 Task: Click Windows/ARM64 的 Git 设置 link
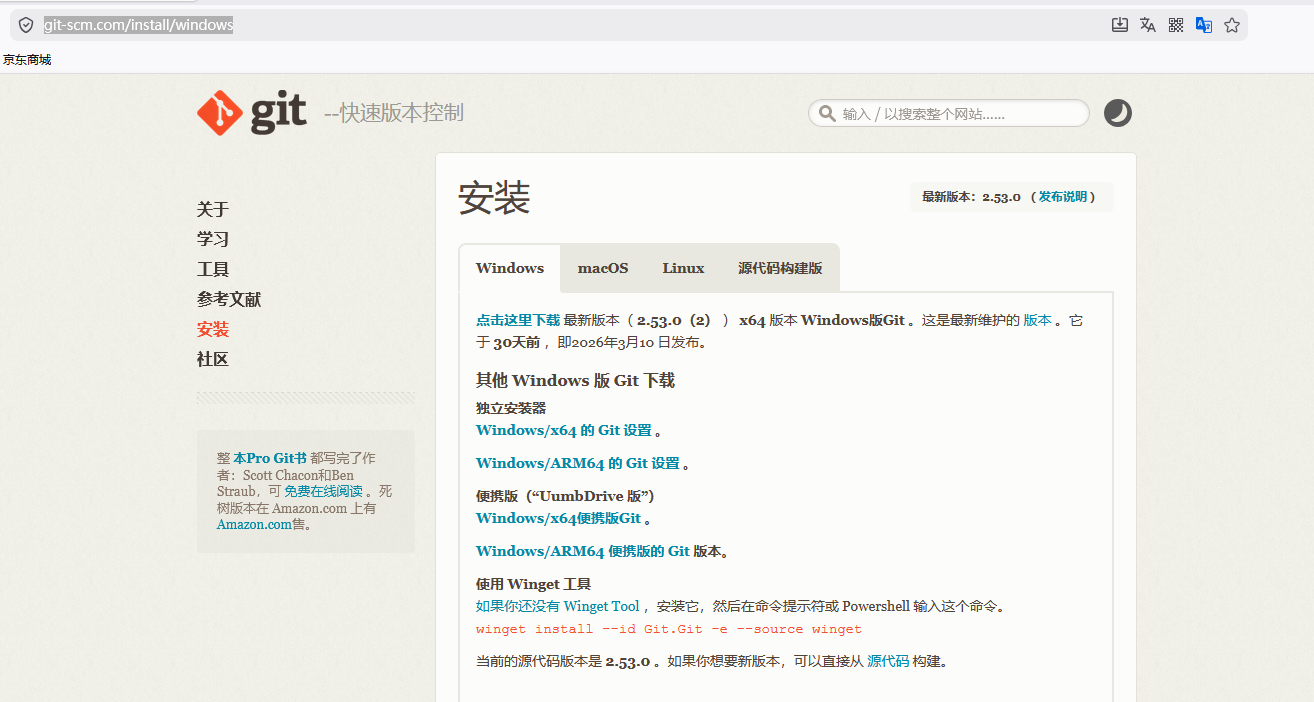pos(578,463)
